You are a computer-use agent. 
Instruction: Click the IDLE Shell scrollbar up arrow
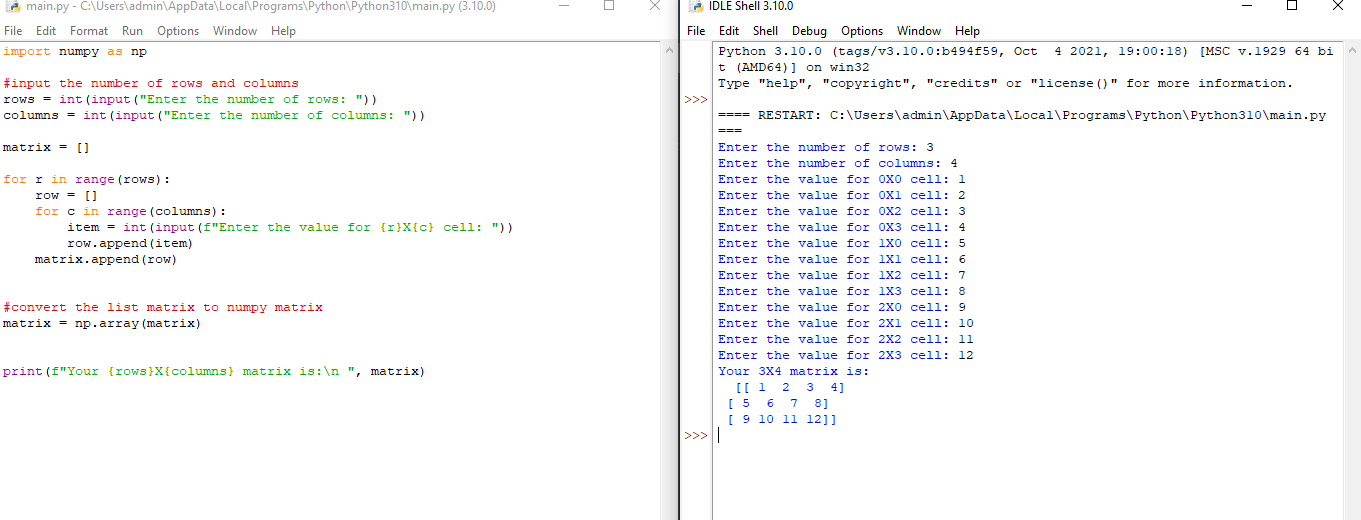pyautogui.click(x=1352, y=50)
